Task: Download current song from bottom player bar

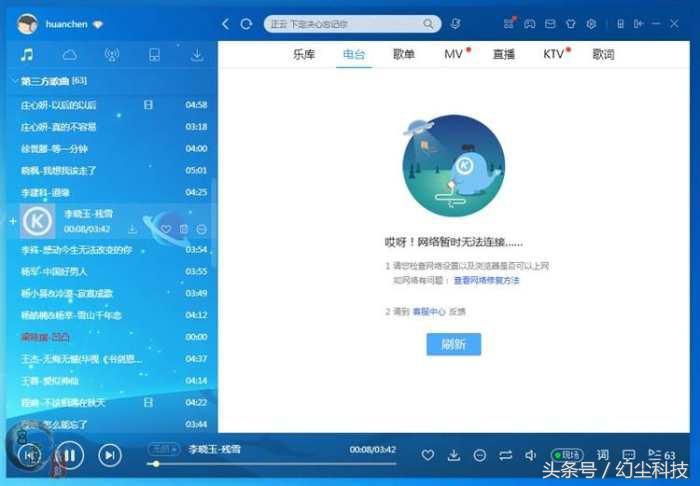Action: click(x=454, y=455)
